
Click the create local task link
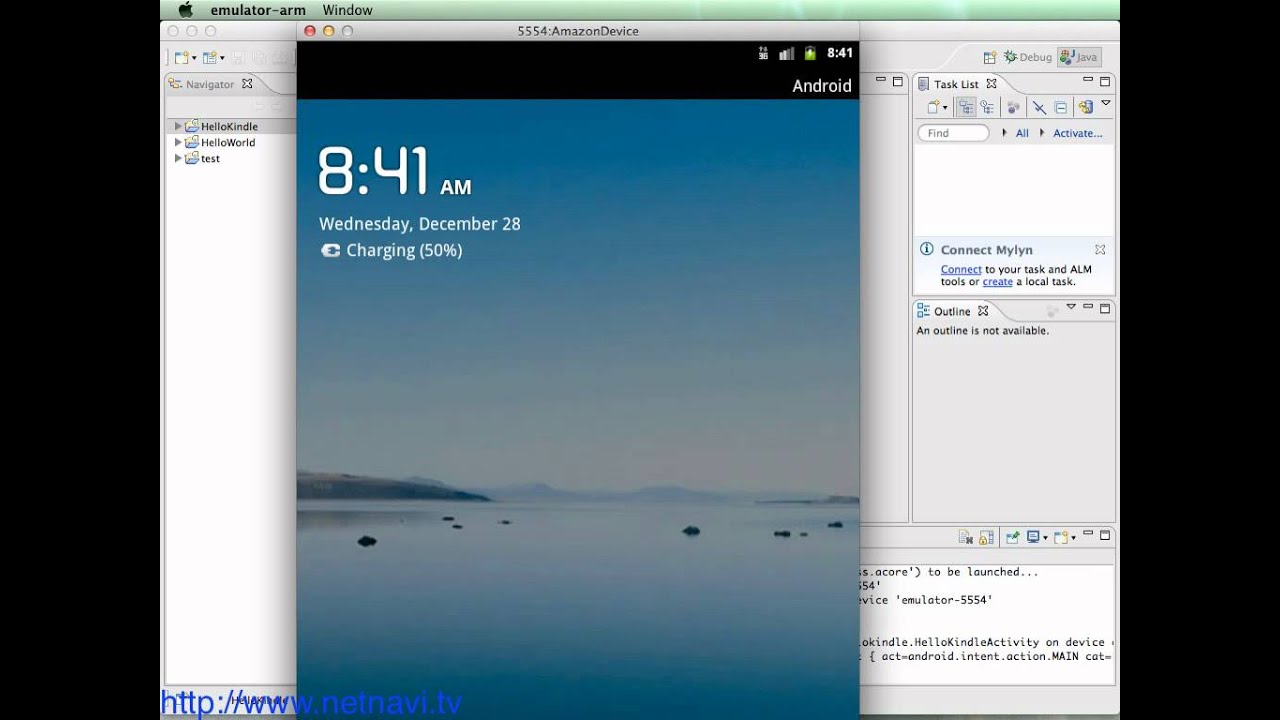(x=997, y=282)
